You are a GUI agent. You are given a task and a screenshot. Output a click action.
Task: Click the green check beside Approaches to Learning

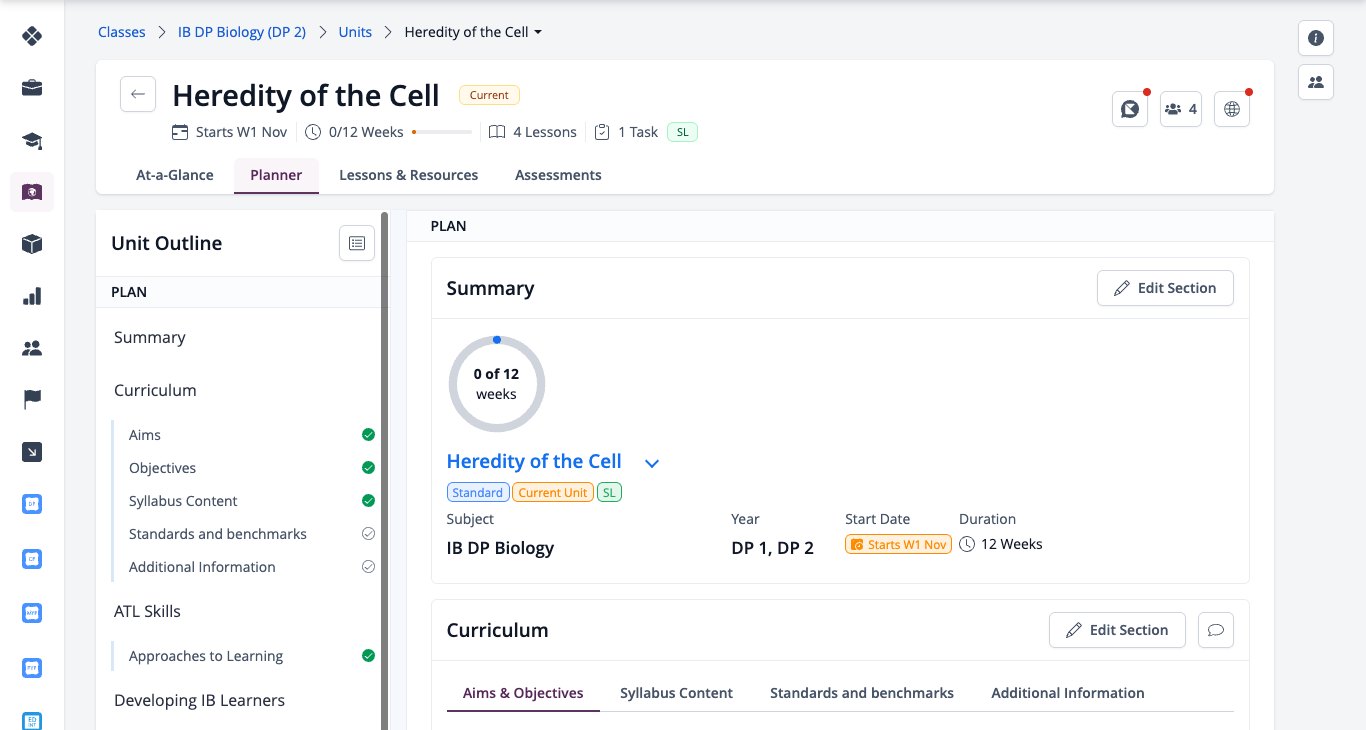point(368,656)
